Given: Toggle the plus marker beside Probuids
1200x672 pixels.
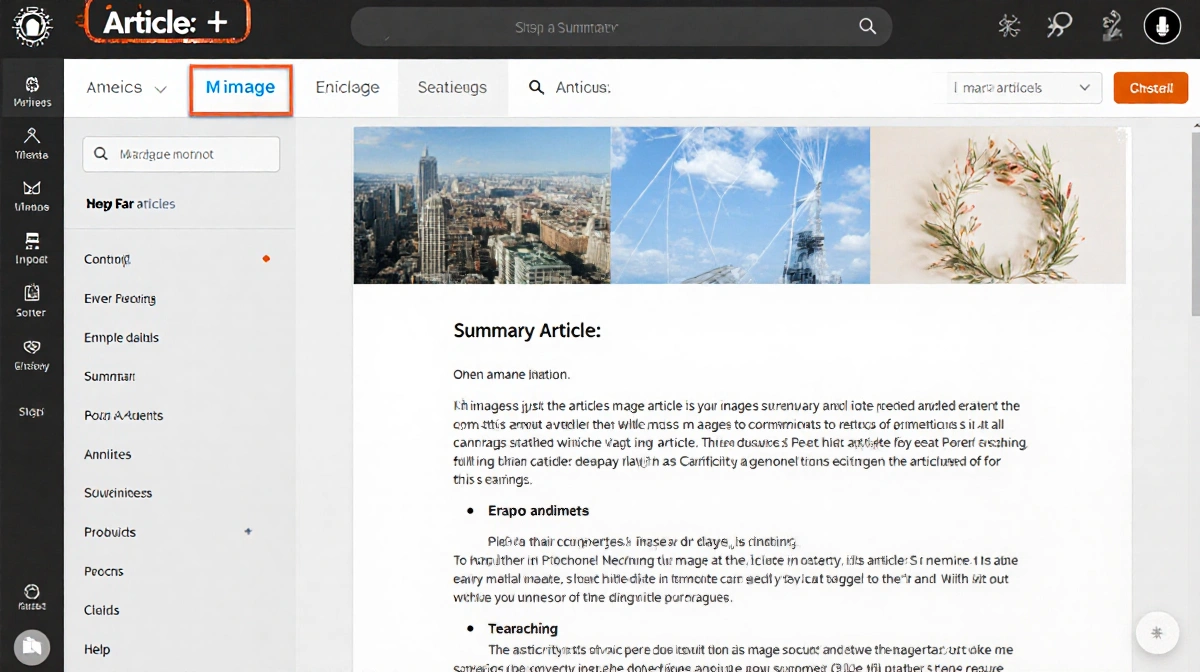Looking at the screenshot, I should pos(248,532).
